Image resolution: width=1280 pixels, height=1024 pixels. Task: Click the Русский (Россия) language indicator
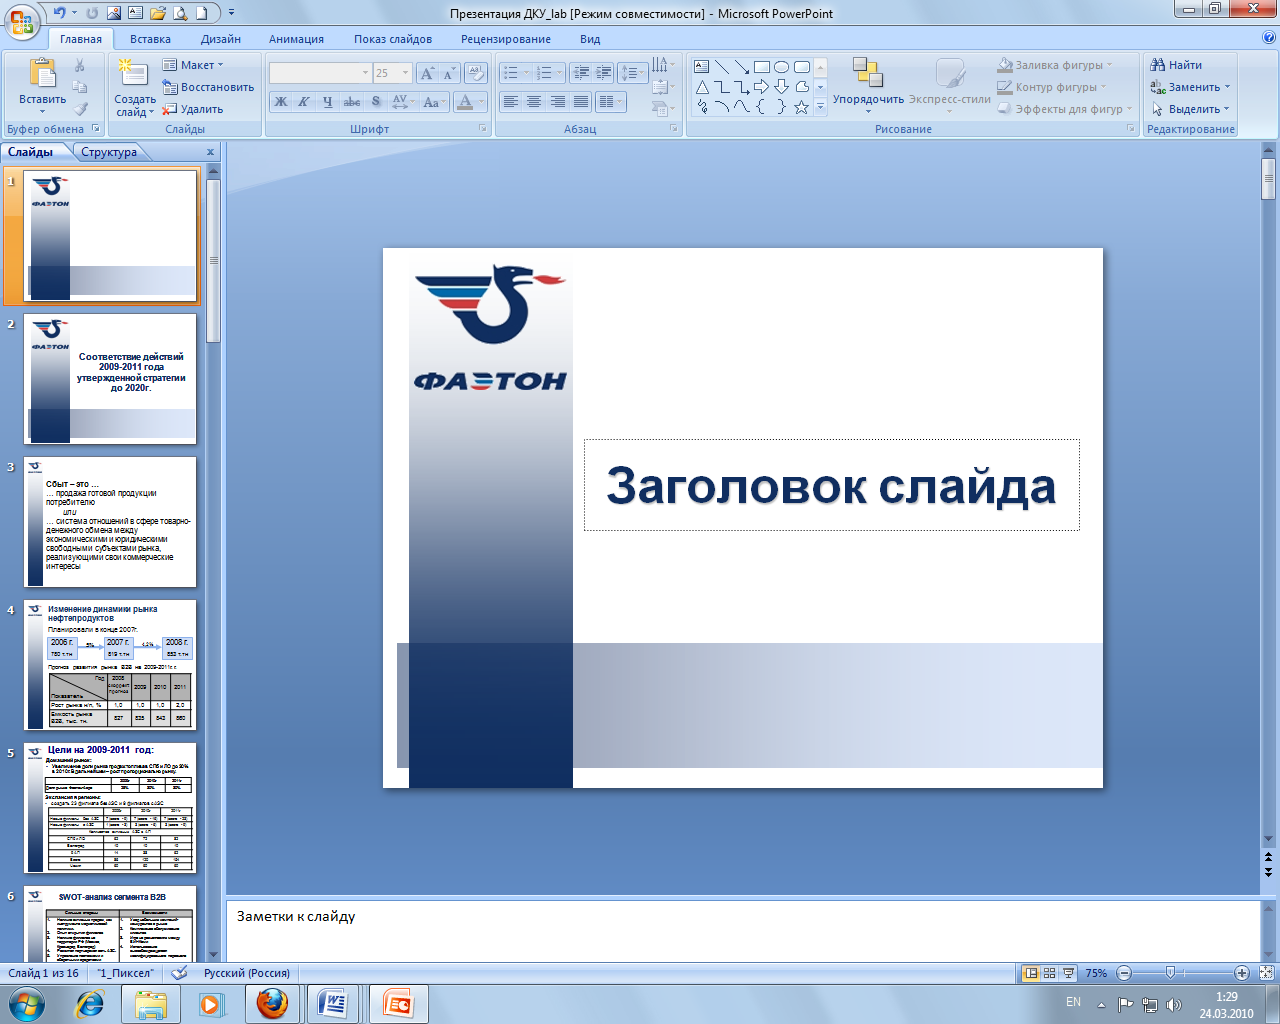pyautogui.click(x=247, y=973)
